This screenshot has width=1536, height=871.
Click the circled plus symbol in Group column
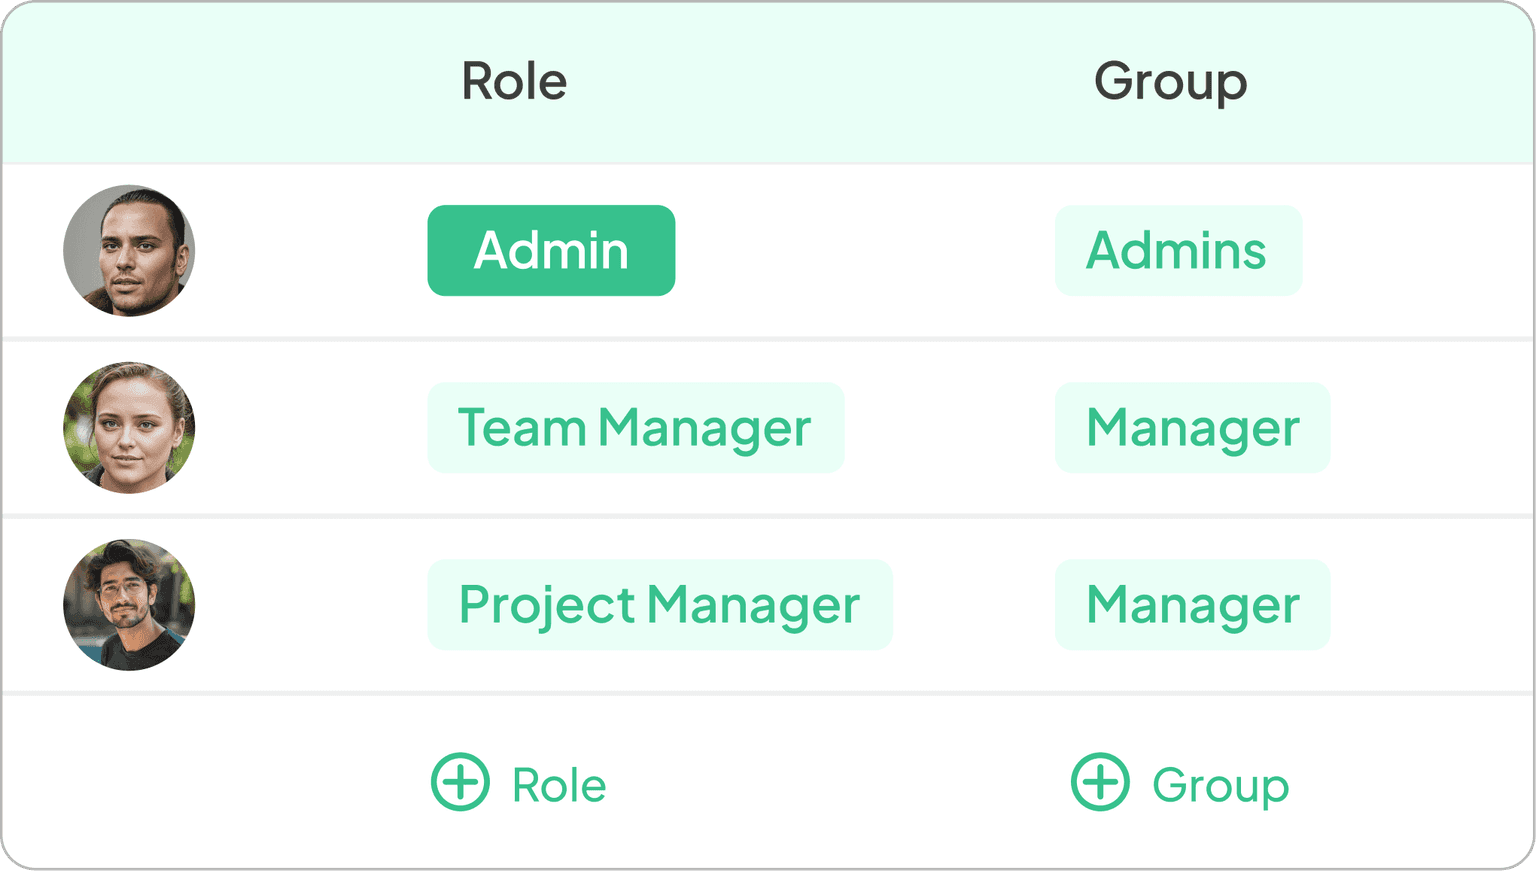pos(1100,783)
